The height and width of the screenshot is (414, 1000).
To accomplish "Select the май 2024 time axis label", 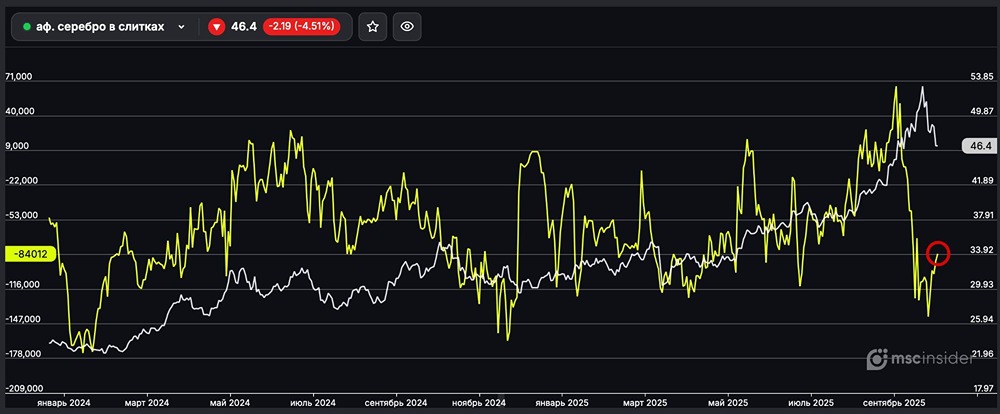I will click(x=230, y=402).
